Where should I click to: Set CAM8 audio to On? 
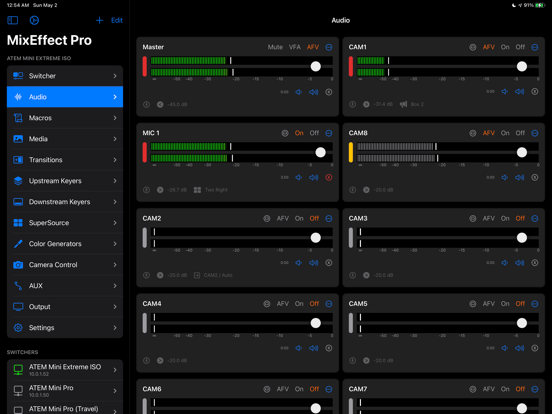pyautogui.click(x=505, y=133)
